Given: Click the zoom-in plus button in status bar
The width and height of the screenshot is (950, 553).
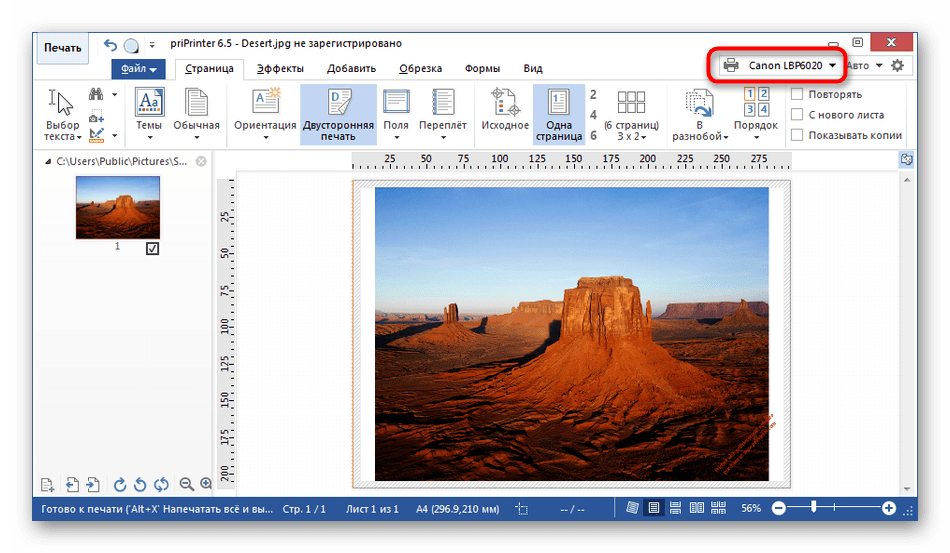Looking at the screenshot, I should [888, 508].
